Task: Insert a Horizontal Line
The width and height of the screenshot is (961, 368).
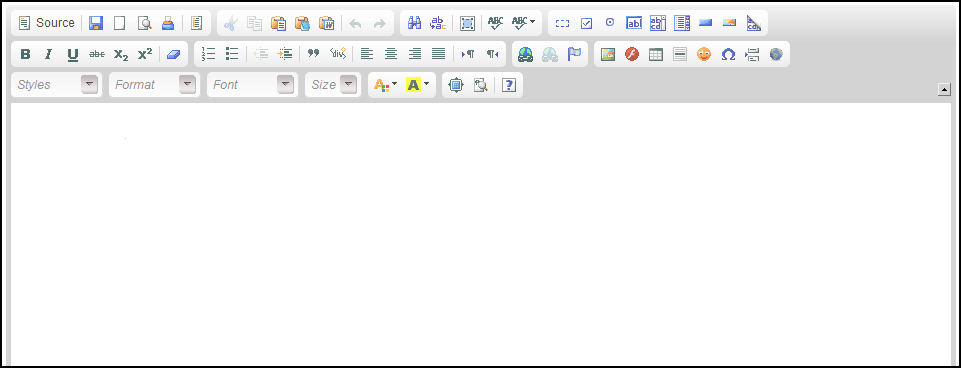Action: (x=680, y=54)
